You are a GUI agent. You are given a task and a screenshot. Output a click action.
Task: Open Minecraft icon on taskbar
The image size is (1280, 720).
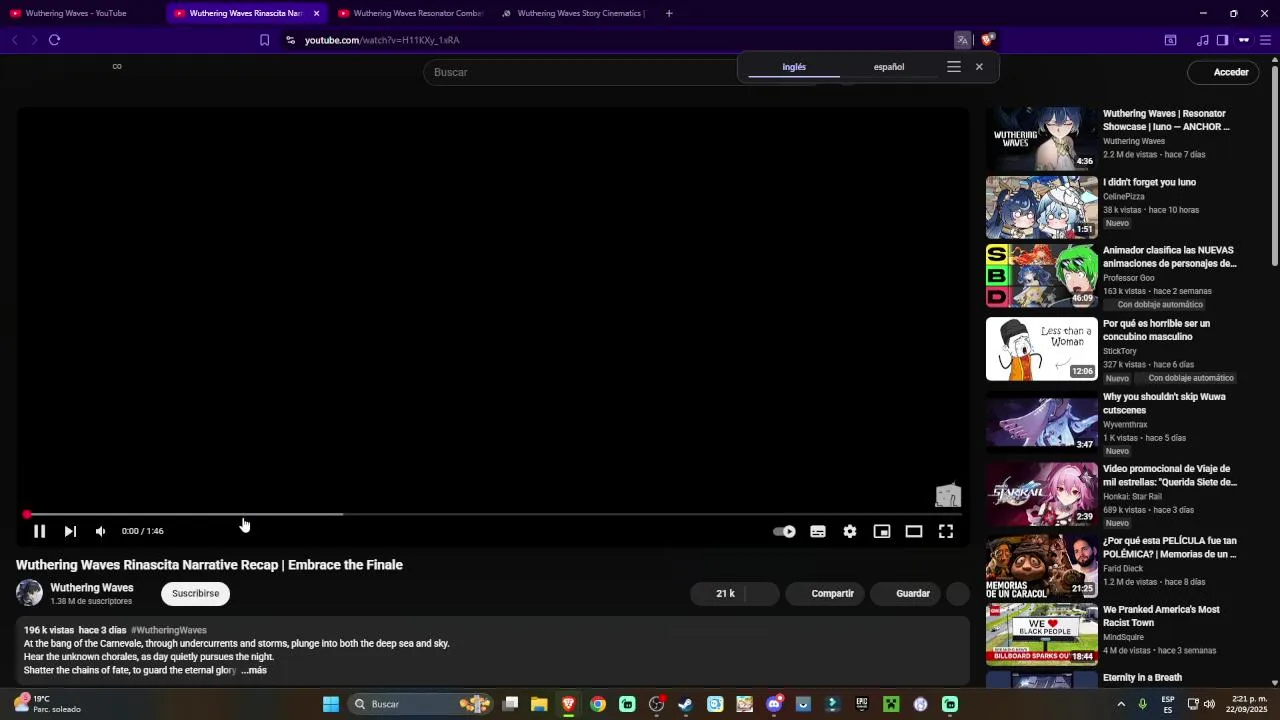click(891, 704)
